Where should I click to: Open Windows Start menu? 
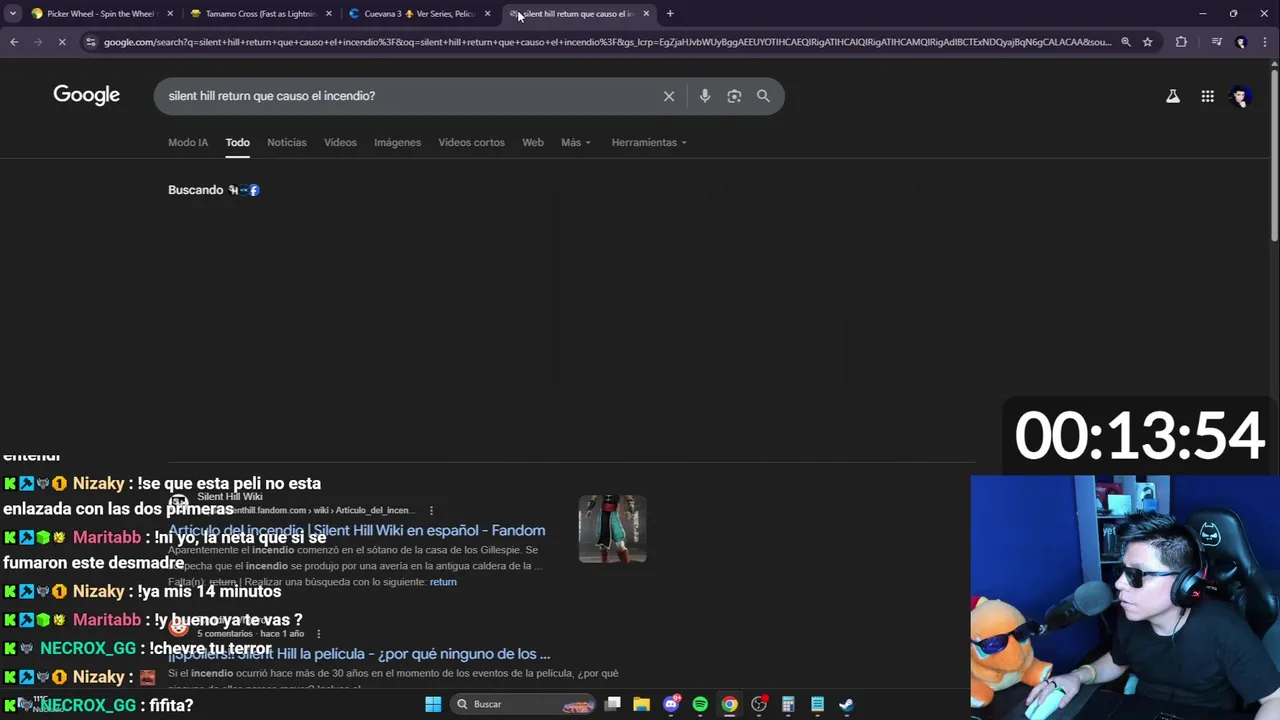tap(433, 704)
